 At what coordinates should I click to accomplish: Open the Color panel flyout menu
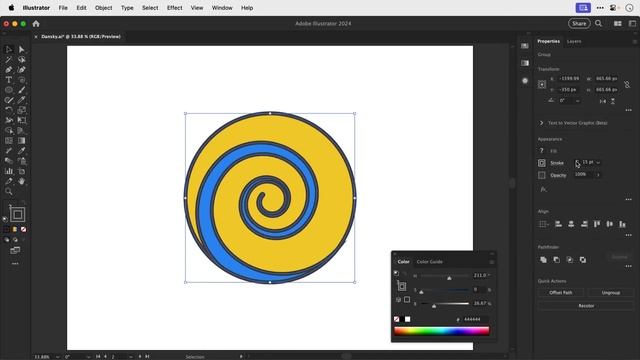(491, 262)
